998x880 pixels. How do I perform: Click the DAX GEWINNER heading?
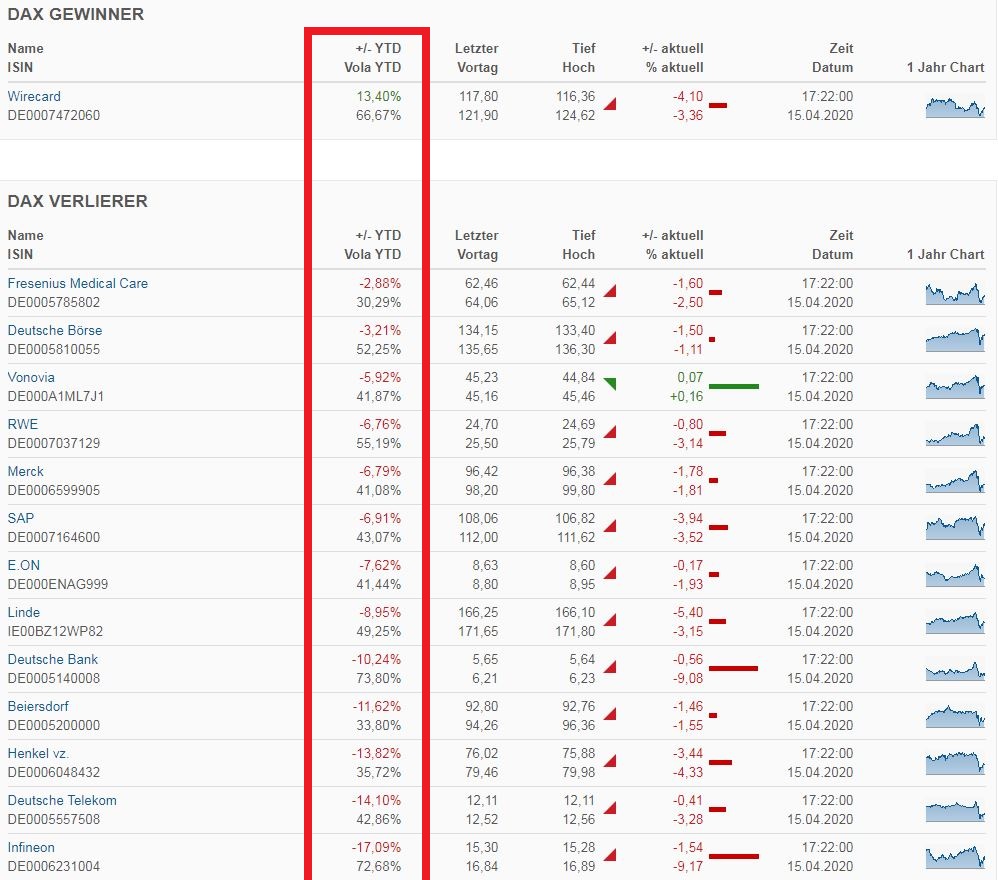click(x=76, y=14)
